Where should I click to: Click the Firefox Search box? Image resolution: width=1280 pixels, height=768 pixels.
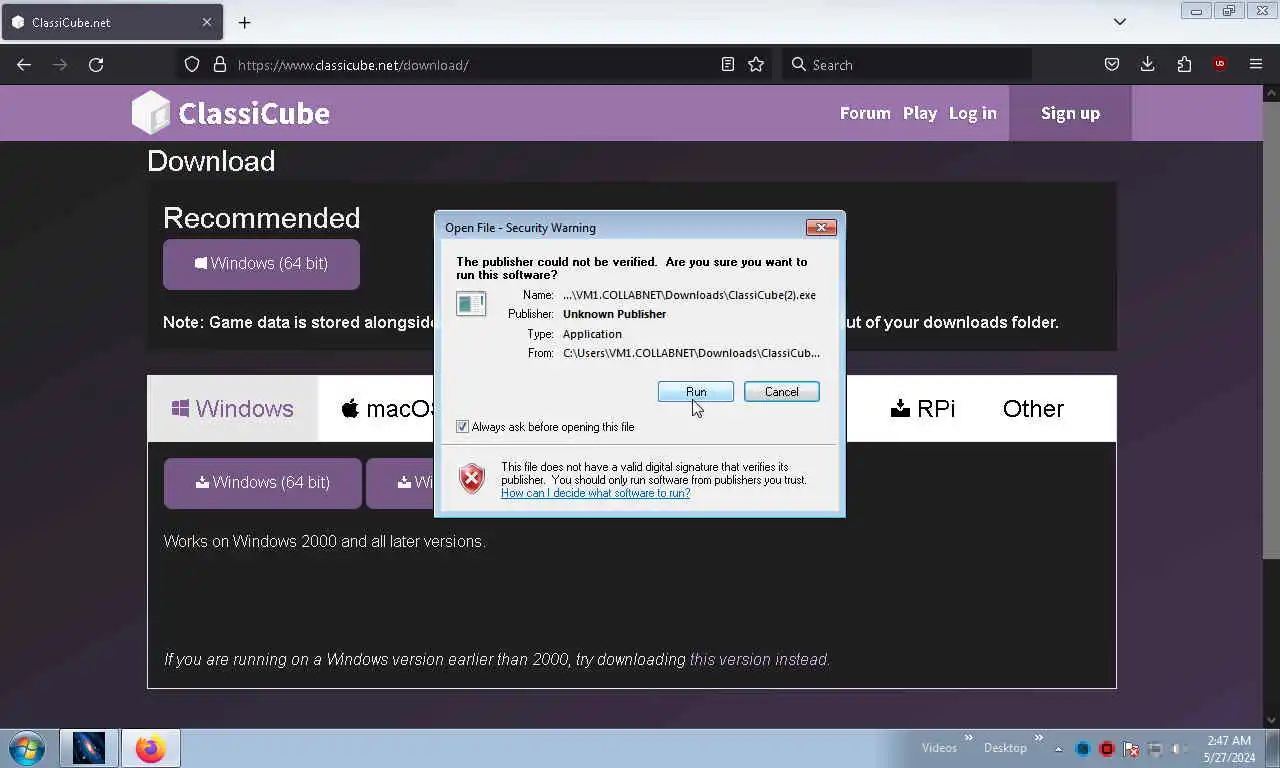[907, 65]
